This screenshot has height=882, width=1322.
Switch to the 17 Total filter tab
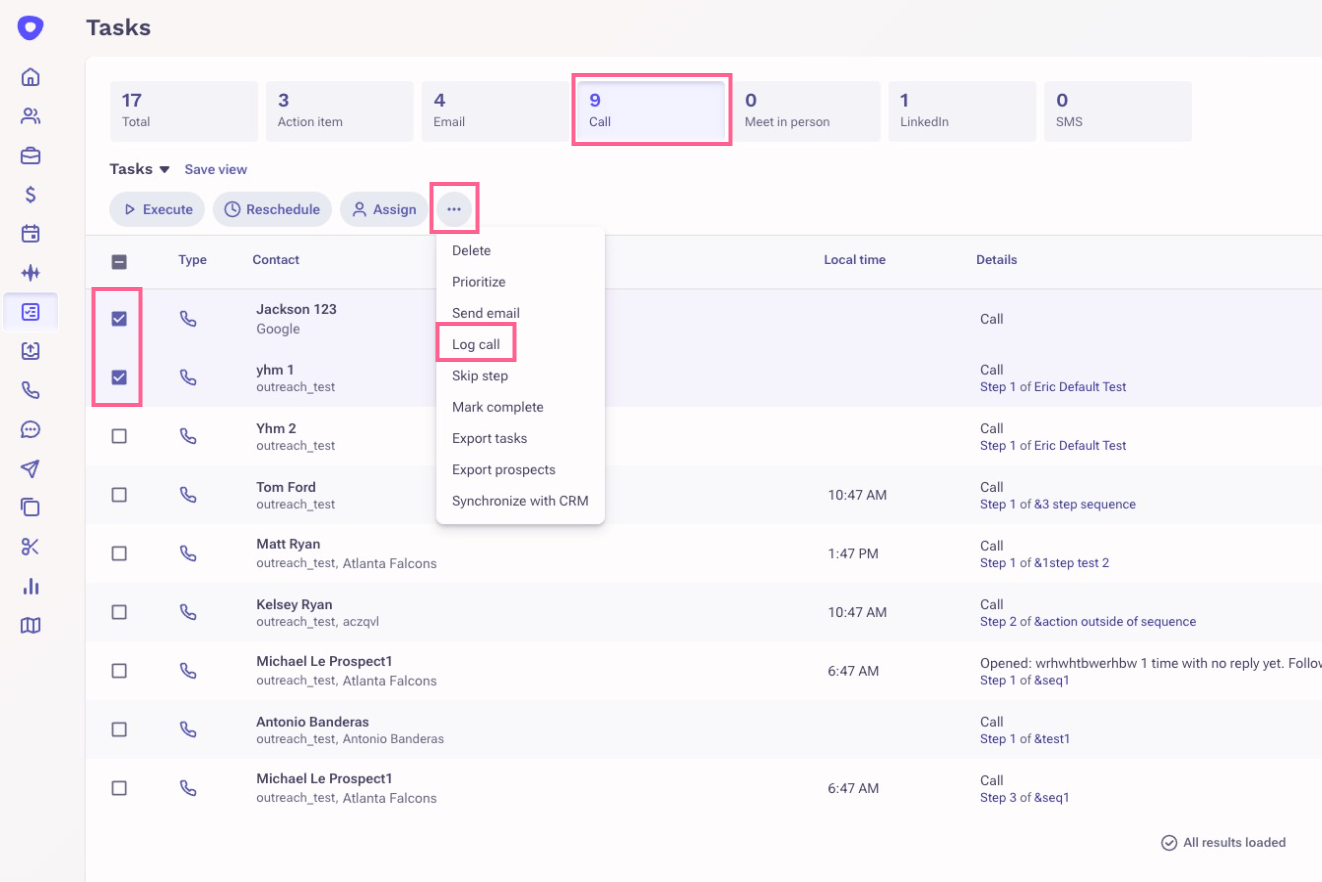(184, 111)
